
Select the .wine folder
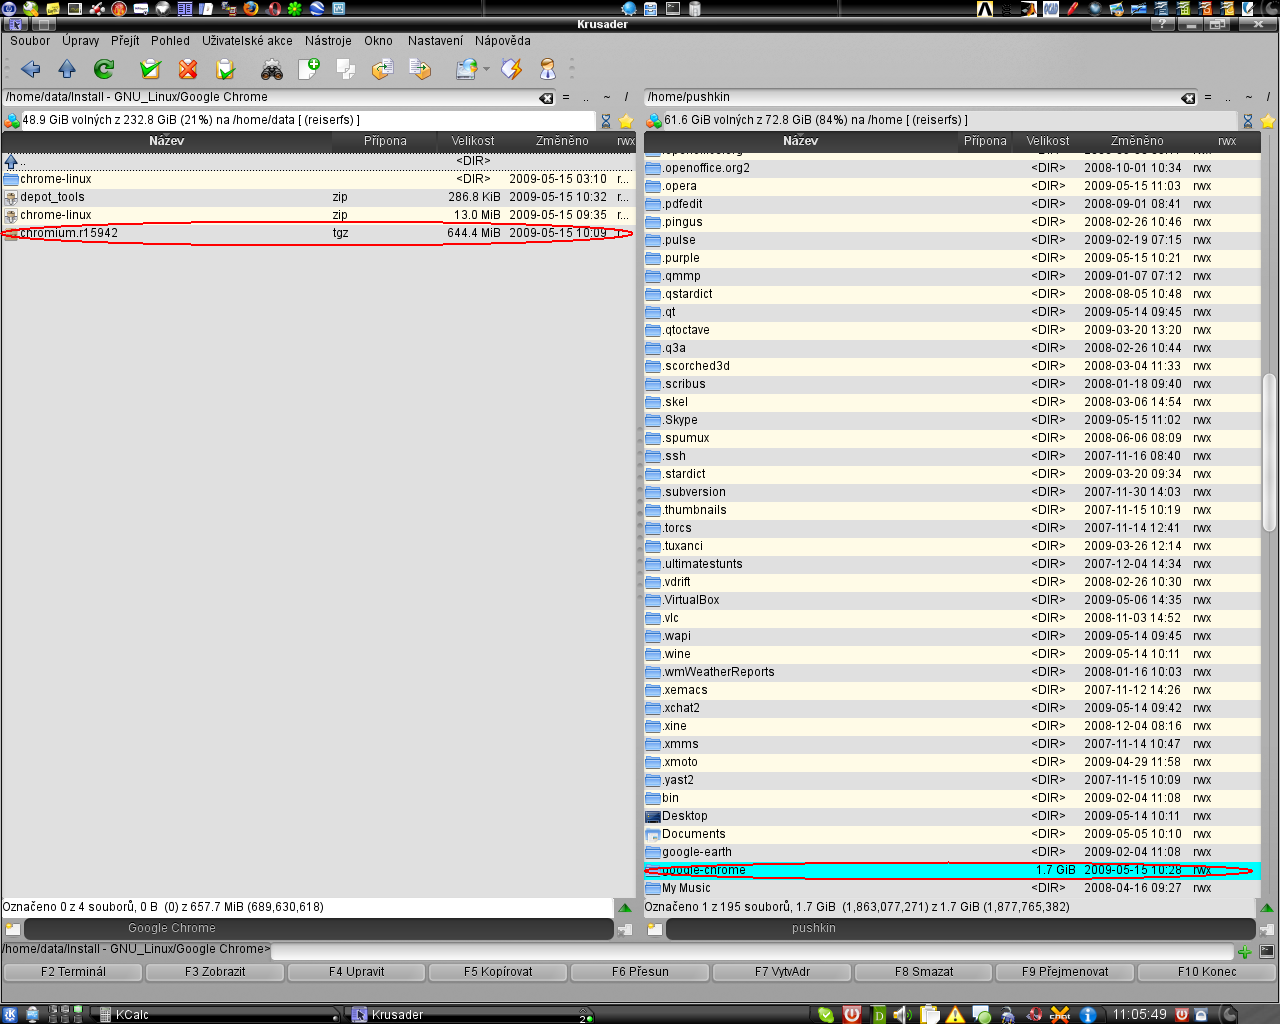click(x=952, y=654)
